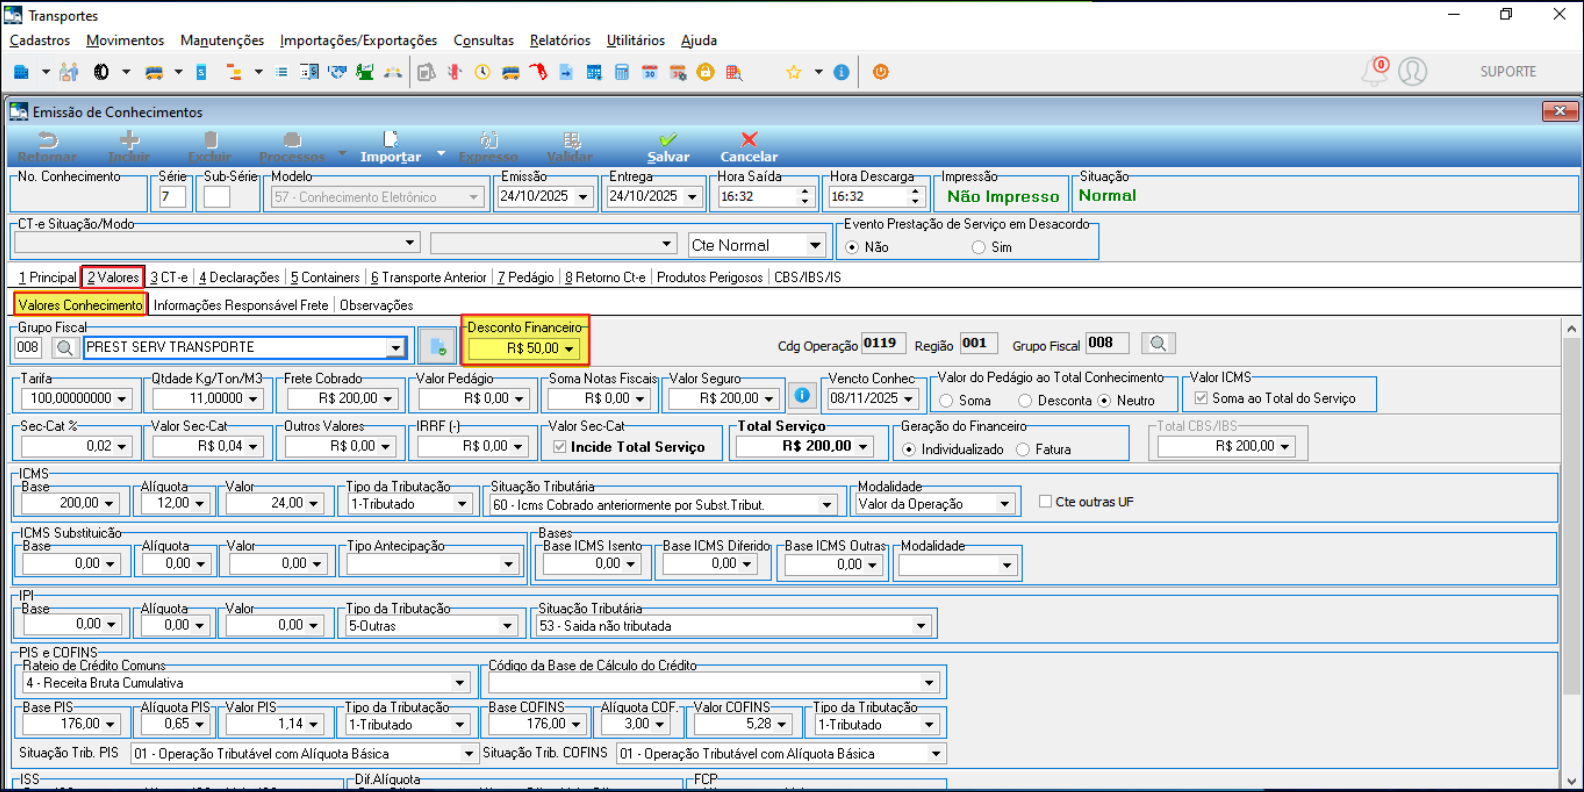Select the Sim radio for Evento em Desacordo
Screen dimensions: 1584x792
coord(979,247)
